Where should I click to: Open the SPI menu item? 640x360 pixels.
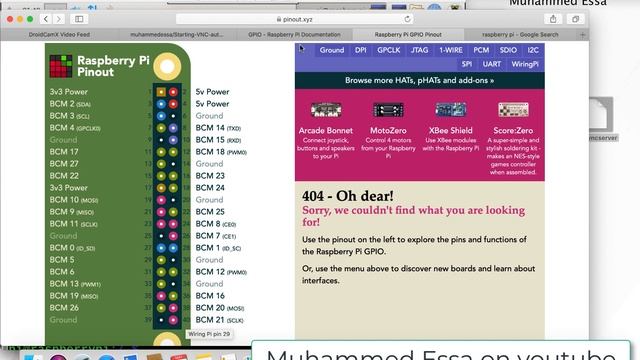click(467, 64)
